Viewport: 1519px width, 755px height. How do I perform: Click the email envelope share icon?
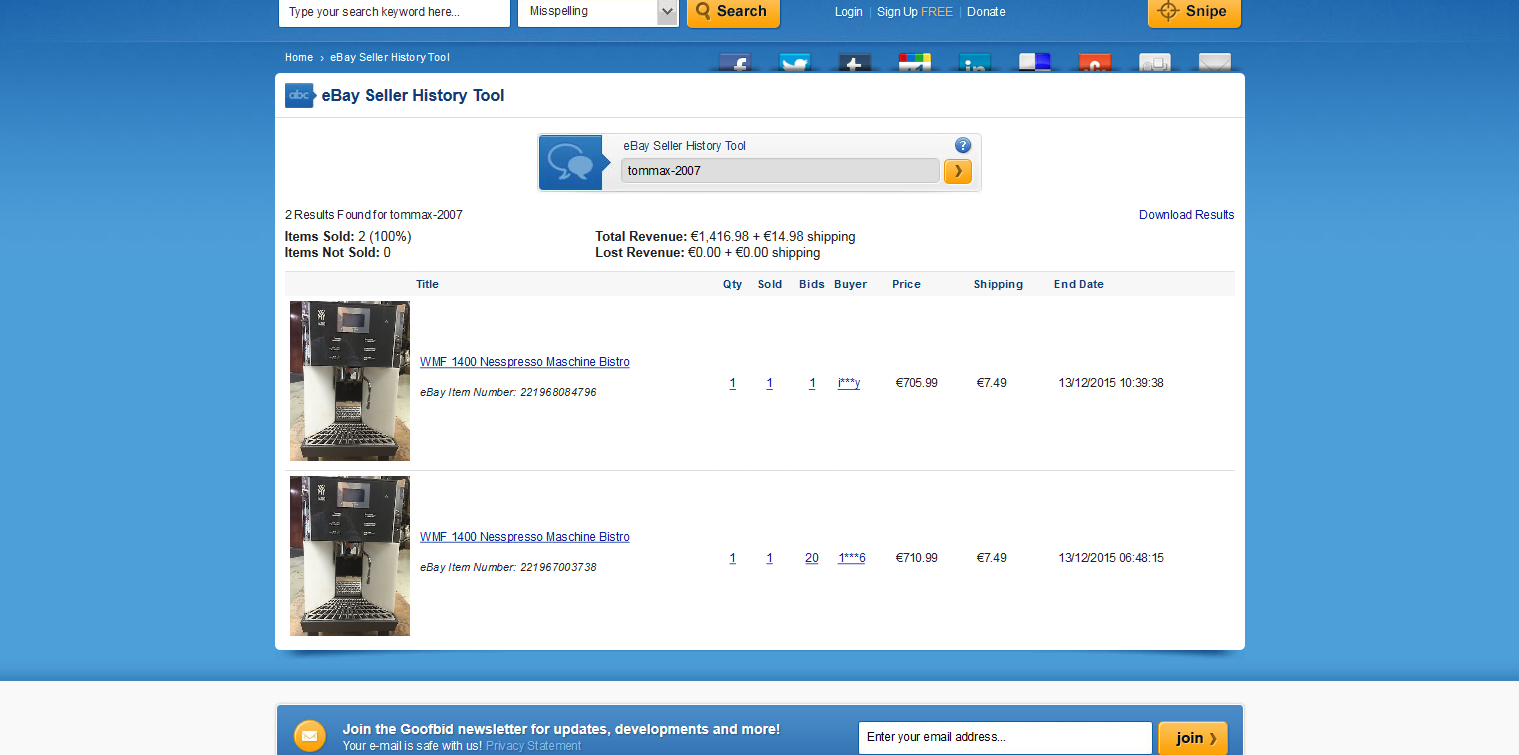pyautogui.click(x=1215, y=63)
